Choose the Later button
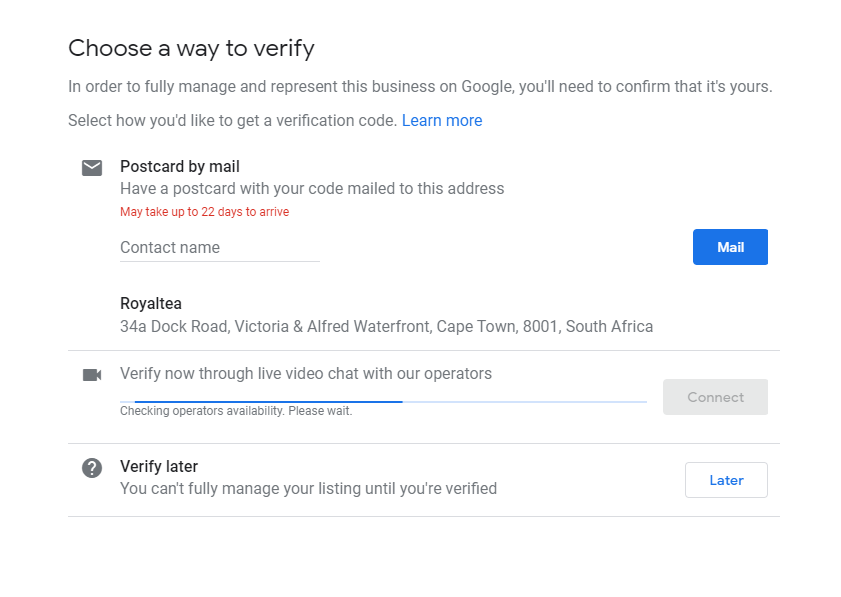The width and height of the screenshot is (841, 597). (726, 480)
